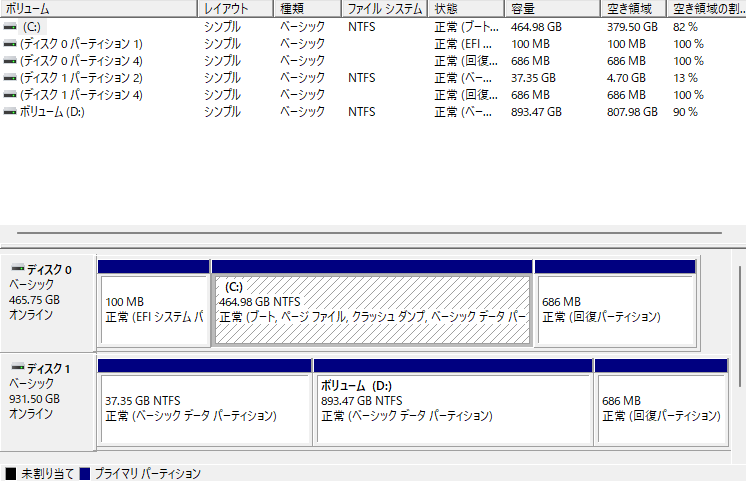Select Disk 1's 686 MB recovery partition block

(660, 408)
